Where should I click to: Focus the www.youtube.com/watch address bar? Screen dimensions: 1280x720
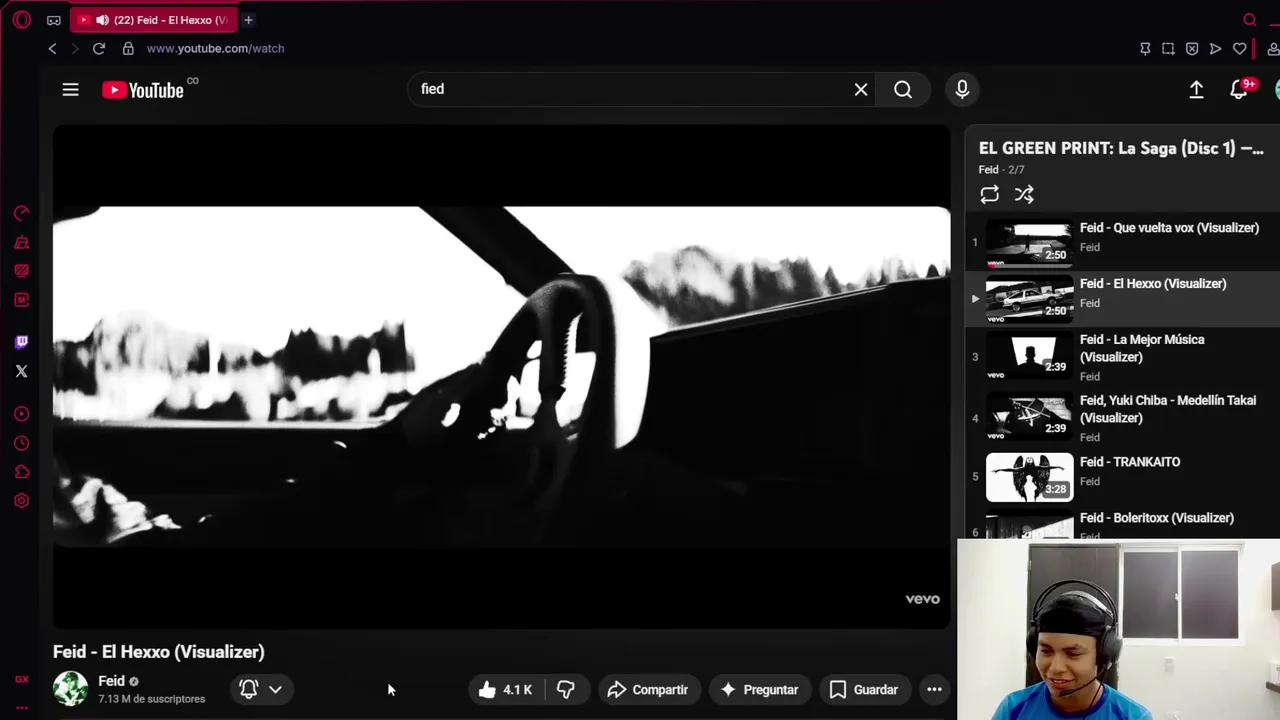coord(215,48)
